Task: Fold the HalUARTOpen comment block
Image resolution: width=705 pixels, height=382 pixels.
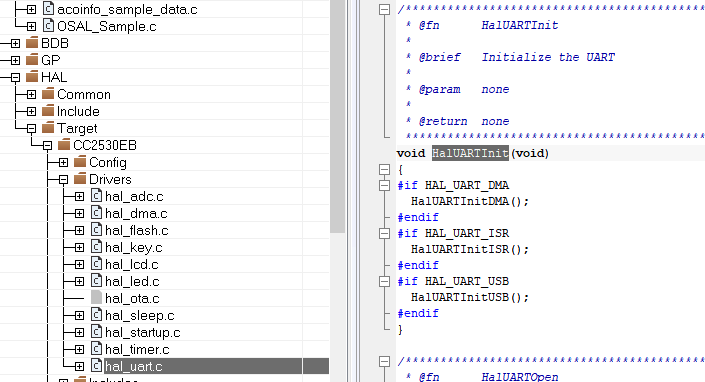Action: coord(384,361)
